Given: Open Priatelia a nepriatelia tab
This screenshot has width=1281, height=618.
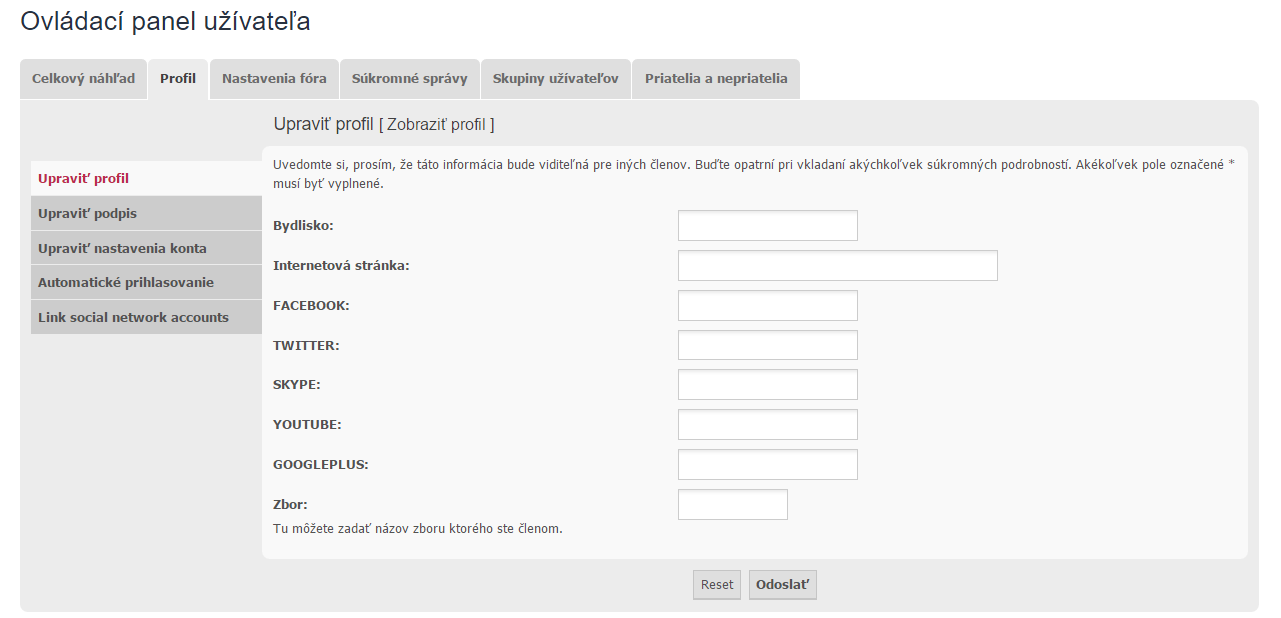Looking at the screenshot, I should point(716,79).
